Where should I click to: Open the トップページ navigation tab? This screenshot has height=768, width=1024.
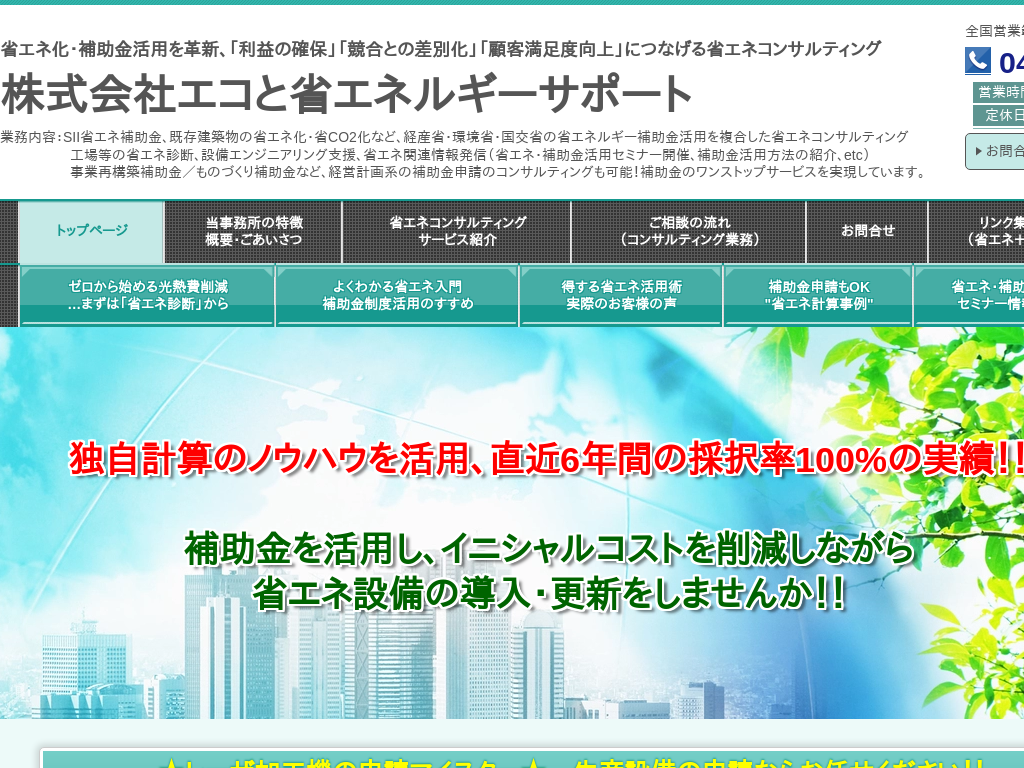91,231
